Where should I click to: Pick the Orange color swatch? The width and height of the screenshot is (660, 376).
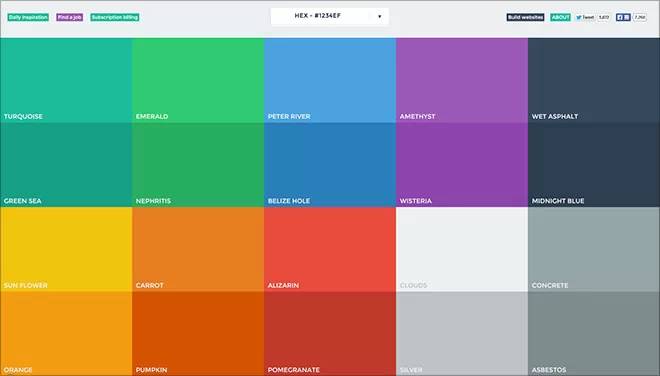(x=66, y=334)
